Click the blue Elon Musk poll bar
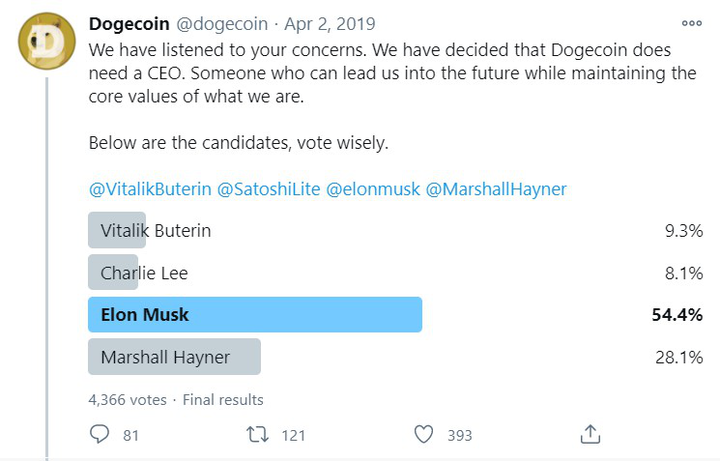 255,315
